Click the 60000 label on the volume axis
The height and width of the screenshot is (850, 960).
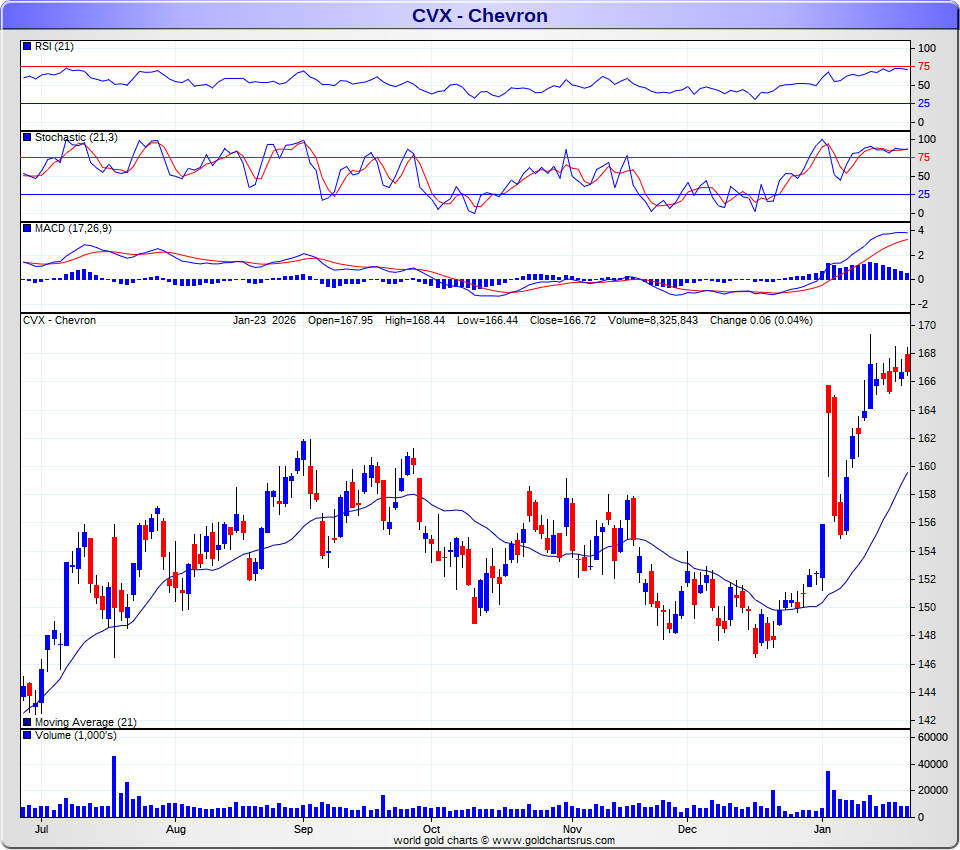932,738
